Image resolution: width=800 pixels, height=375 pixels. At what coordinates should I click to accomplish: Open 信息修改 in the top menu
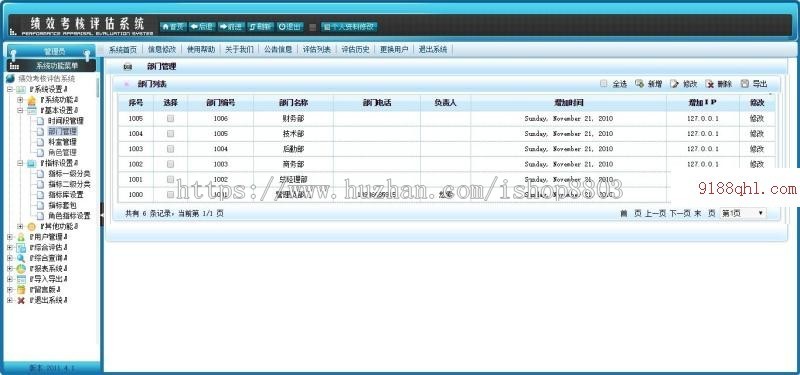point(162,49)
